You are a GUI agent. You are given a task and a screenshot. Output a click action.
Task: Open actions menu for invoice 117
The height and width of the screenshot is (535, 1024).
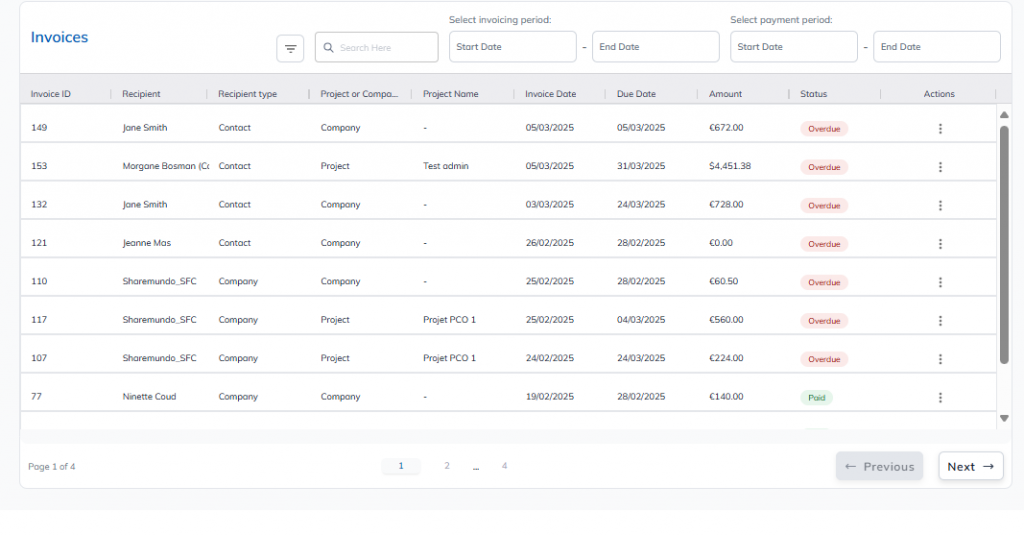(940, 320)
